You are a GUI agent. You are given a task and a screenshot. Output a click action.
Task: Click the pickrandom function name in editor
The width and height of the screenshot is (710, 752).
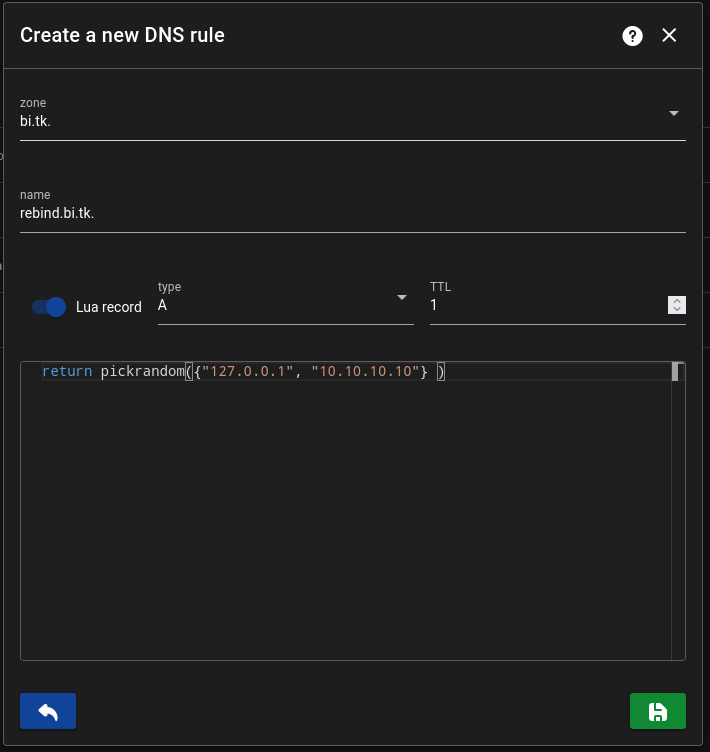(142, 371)
